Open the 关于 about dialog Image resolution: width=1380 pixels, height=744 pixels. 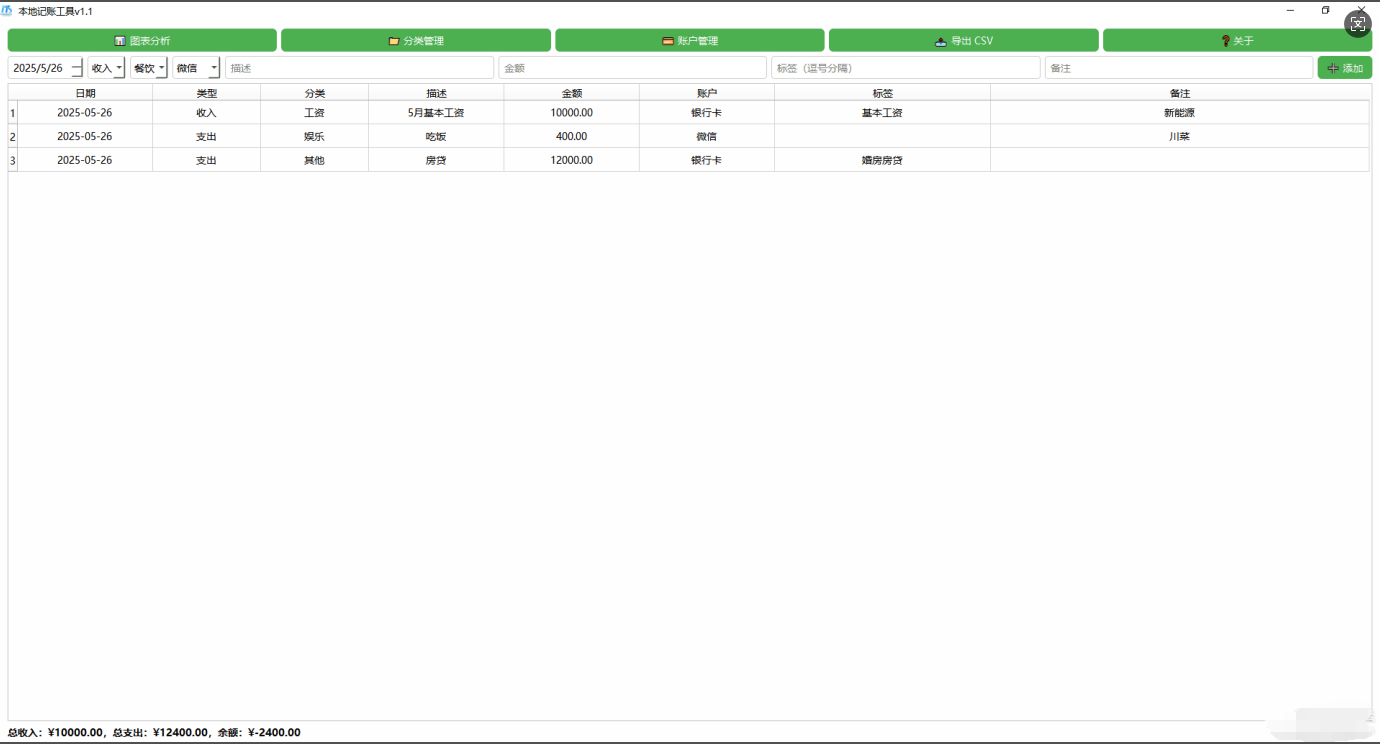1237,41
